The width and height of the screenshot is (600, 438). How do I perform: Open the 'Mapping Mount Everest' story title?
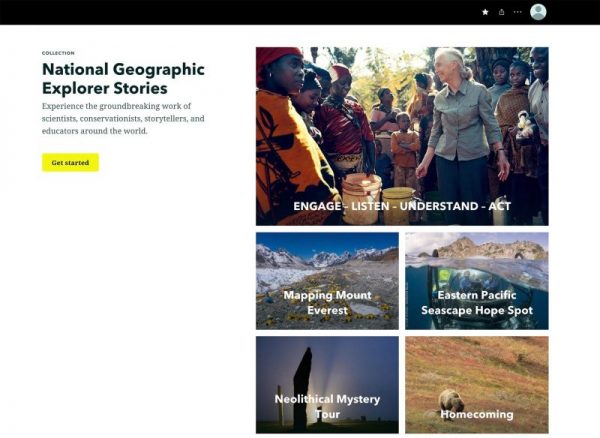pos(327,302)
